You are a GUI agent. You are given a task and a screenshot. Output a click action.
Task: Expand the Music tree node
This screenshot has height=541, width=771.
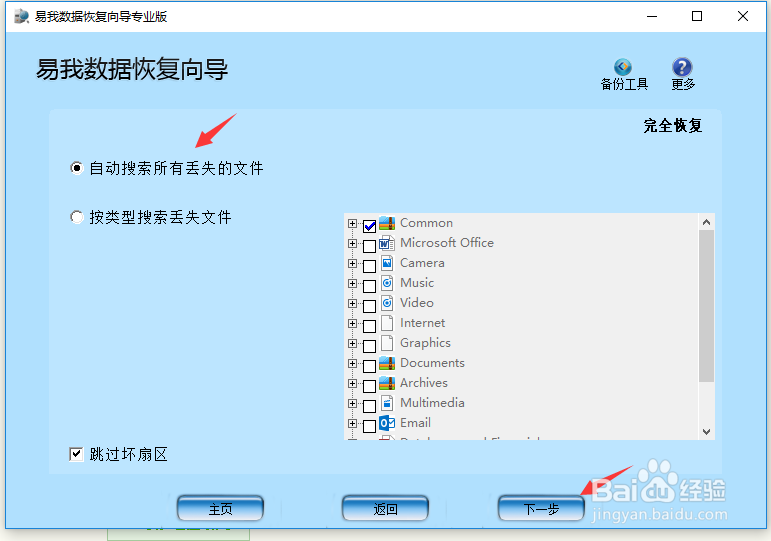[x=352, y=283]
